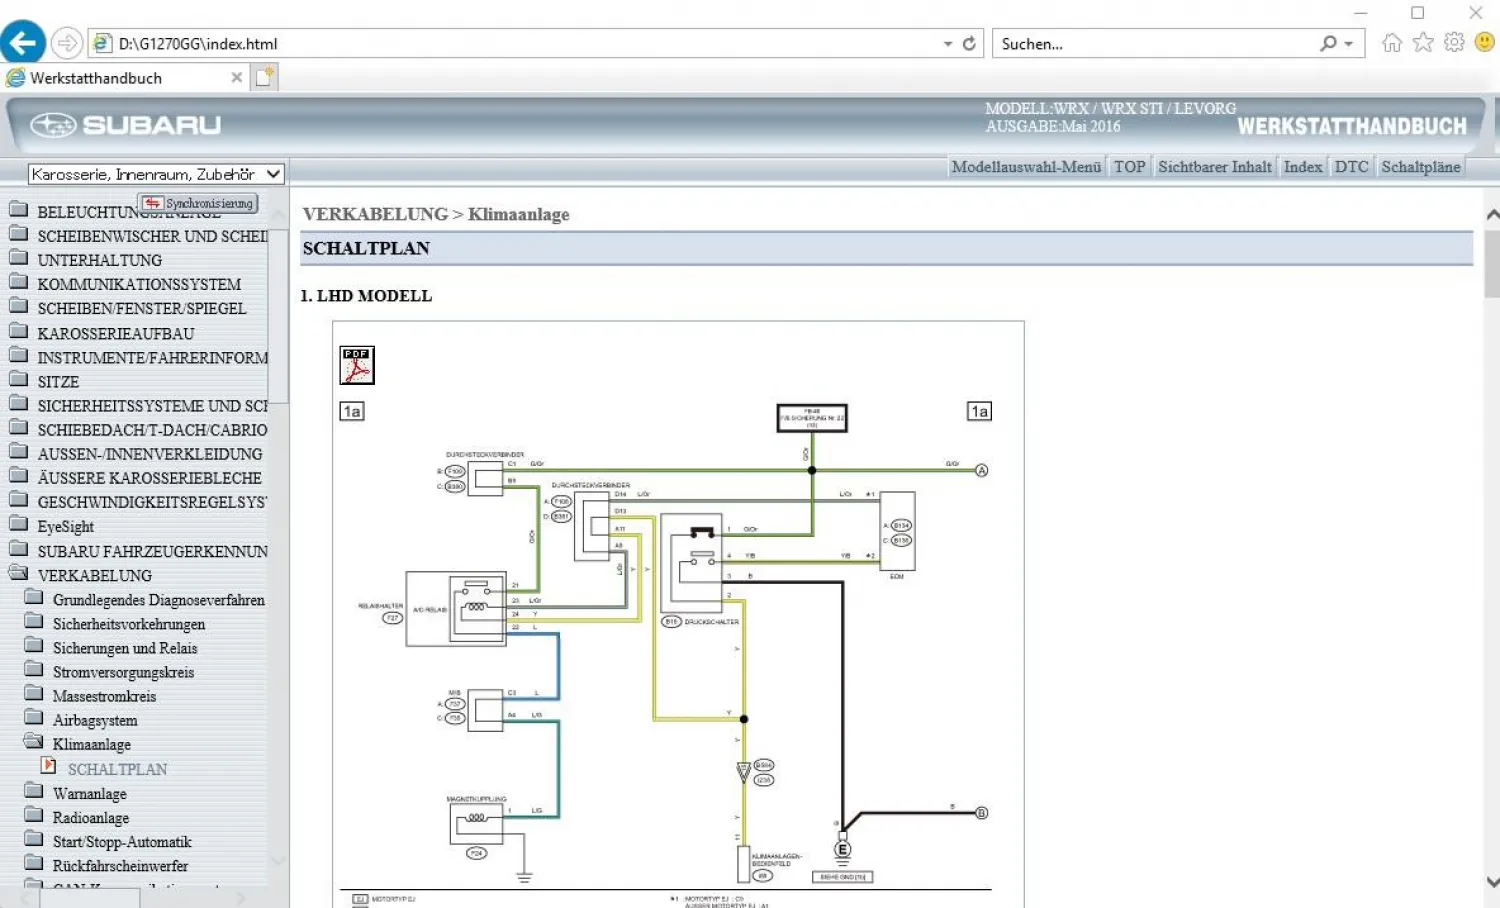The image size is (1500, 908).
Task: Open the browser home icon
Action: pyautogui.click(x=1391, y=43)
